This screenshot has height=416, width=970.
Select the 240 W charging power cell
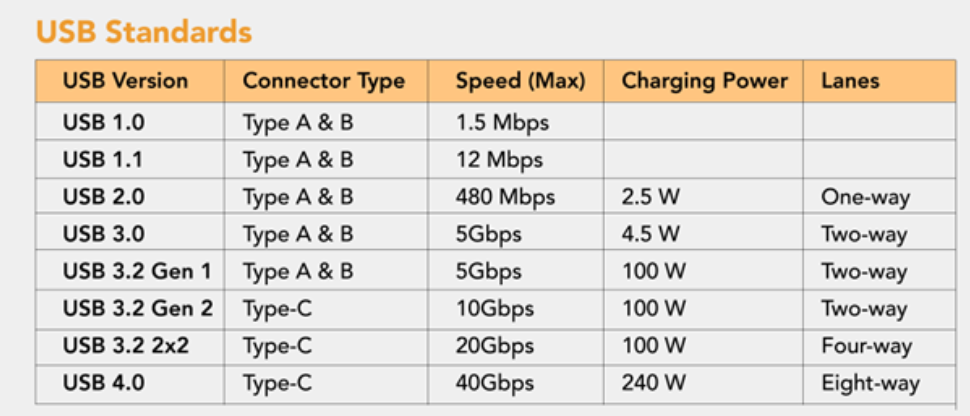pos(654,383)
